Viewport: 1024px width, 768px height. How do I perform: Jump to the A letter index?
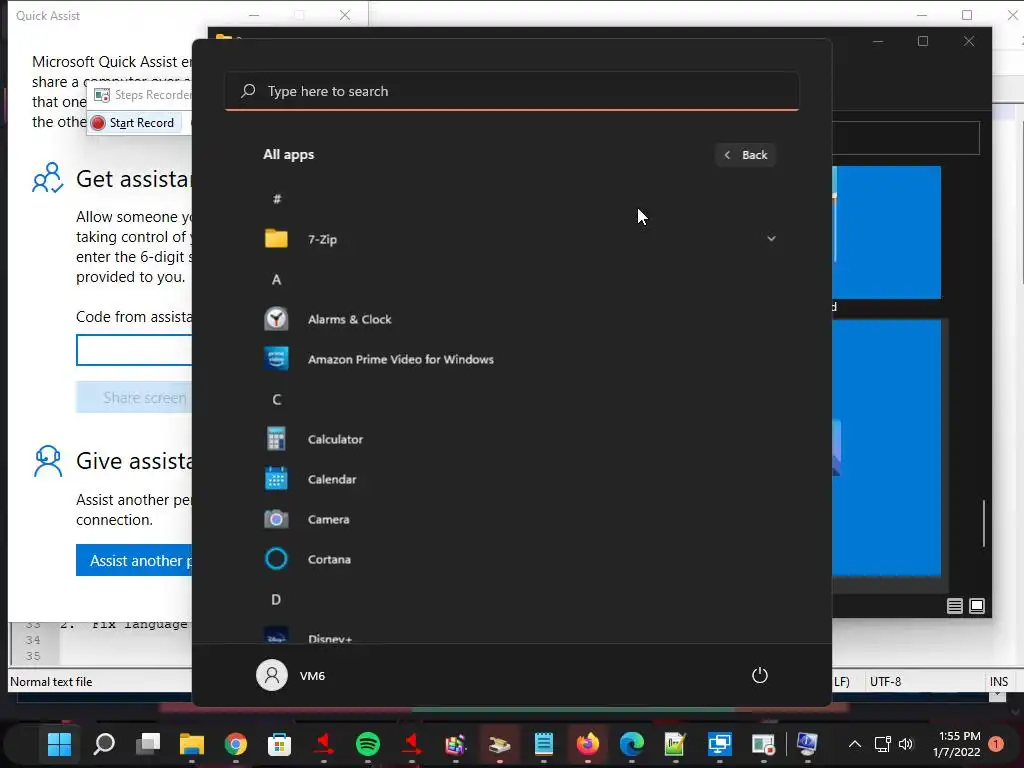coord(277,280)
